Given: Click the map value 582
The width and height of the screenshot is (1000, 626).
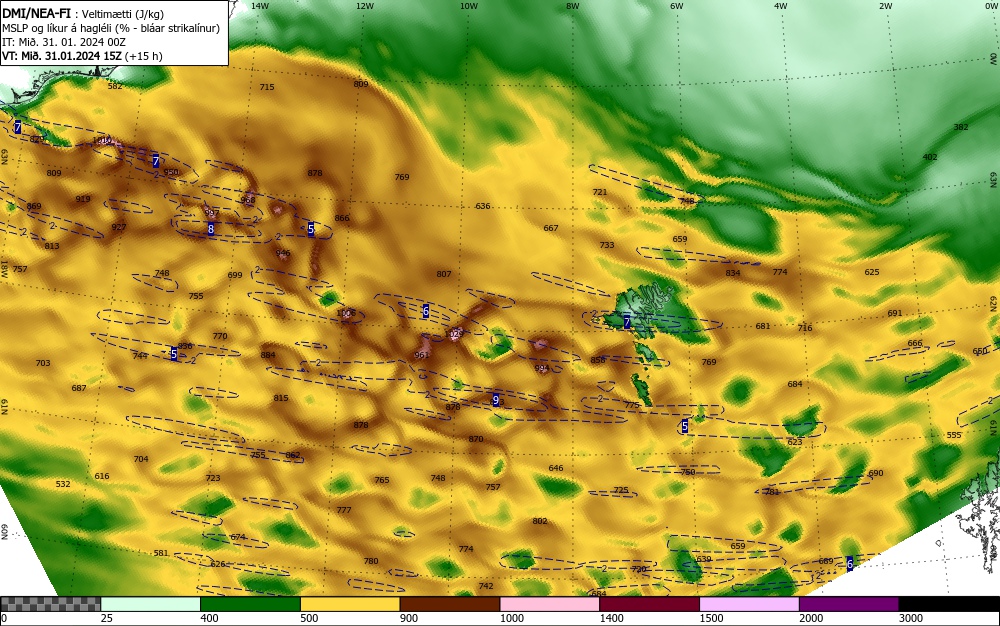Looking at the screenshot, I should pyautogui.click(x=115, y=86).
